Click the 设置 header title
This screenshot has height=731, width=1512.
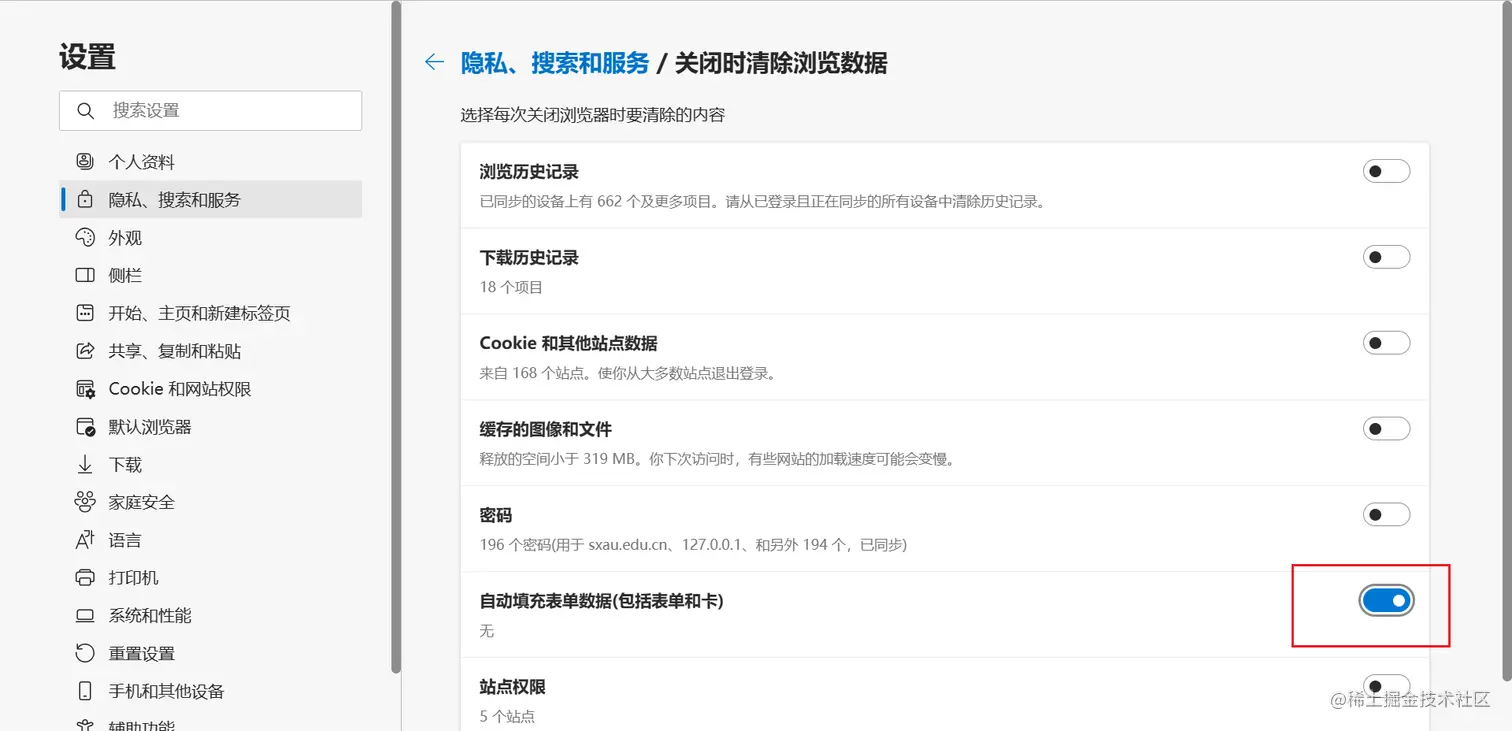[87, 56]
